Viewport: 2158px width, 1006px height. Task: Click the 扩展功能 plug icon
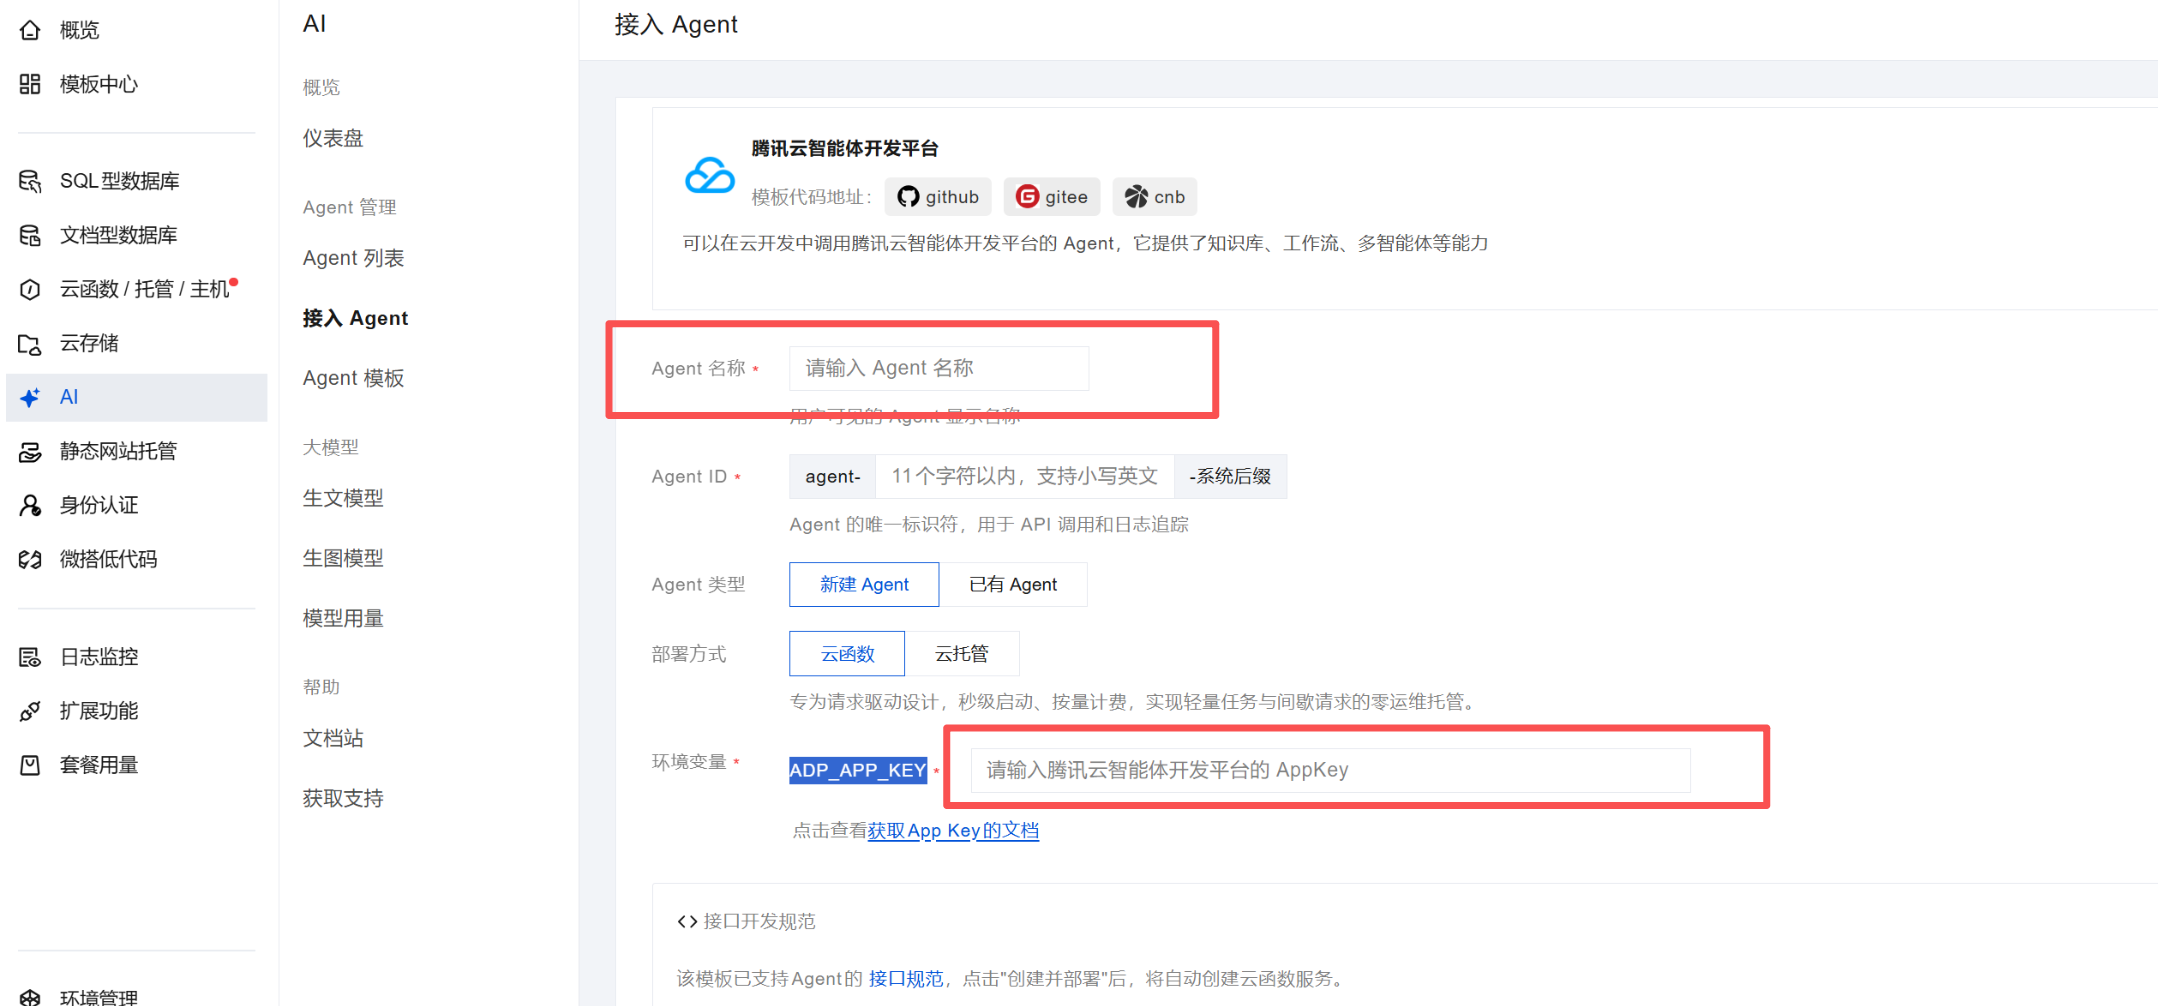coord(30,711)
